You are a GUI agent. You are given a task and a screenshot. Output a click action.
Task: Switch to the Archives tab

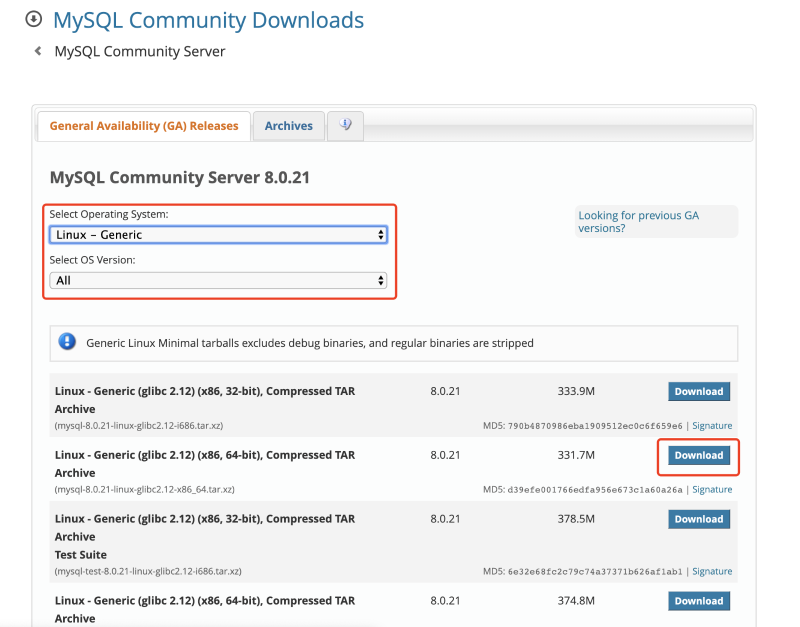(x=289, y=126)
